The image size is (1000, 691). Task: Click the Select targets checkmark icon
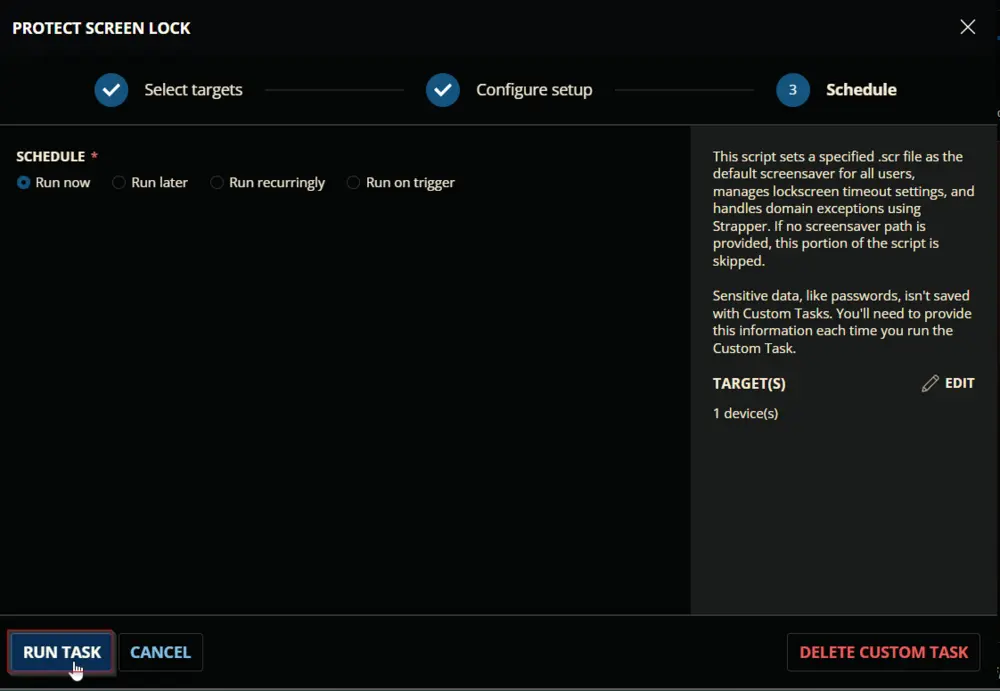point(112,90)
